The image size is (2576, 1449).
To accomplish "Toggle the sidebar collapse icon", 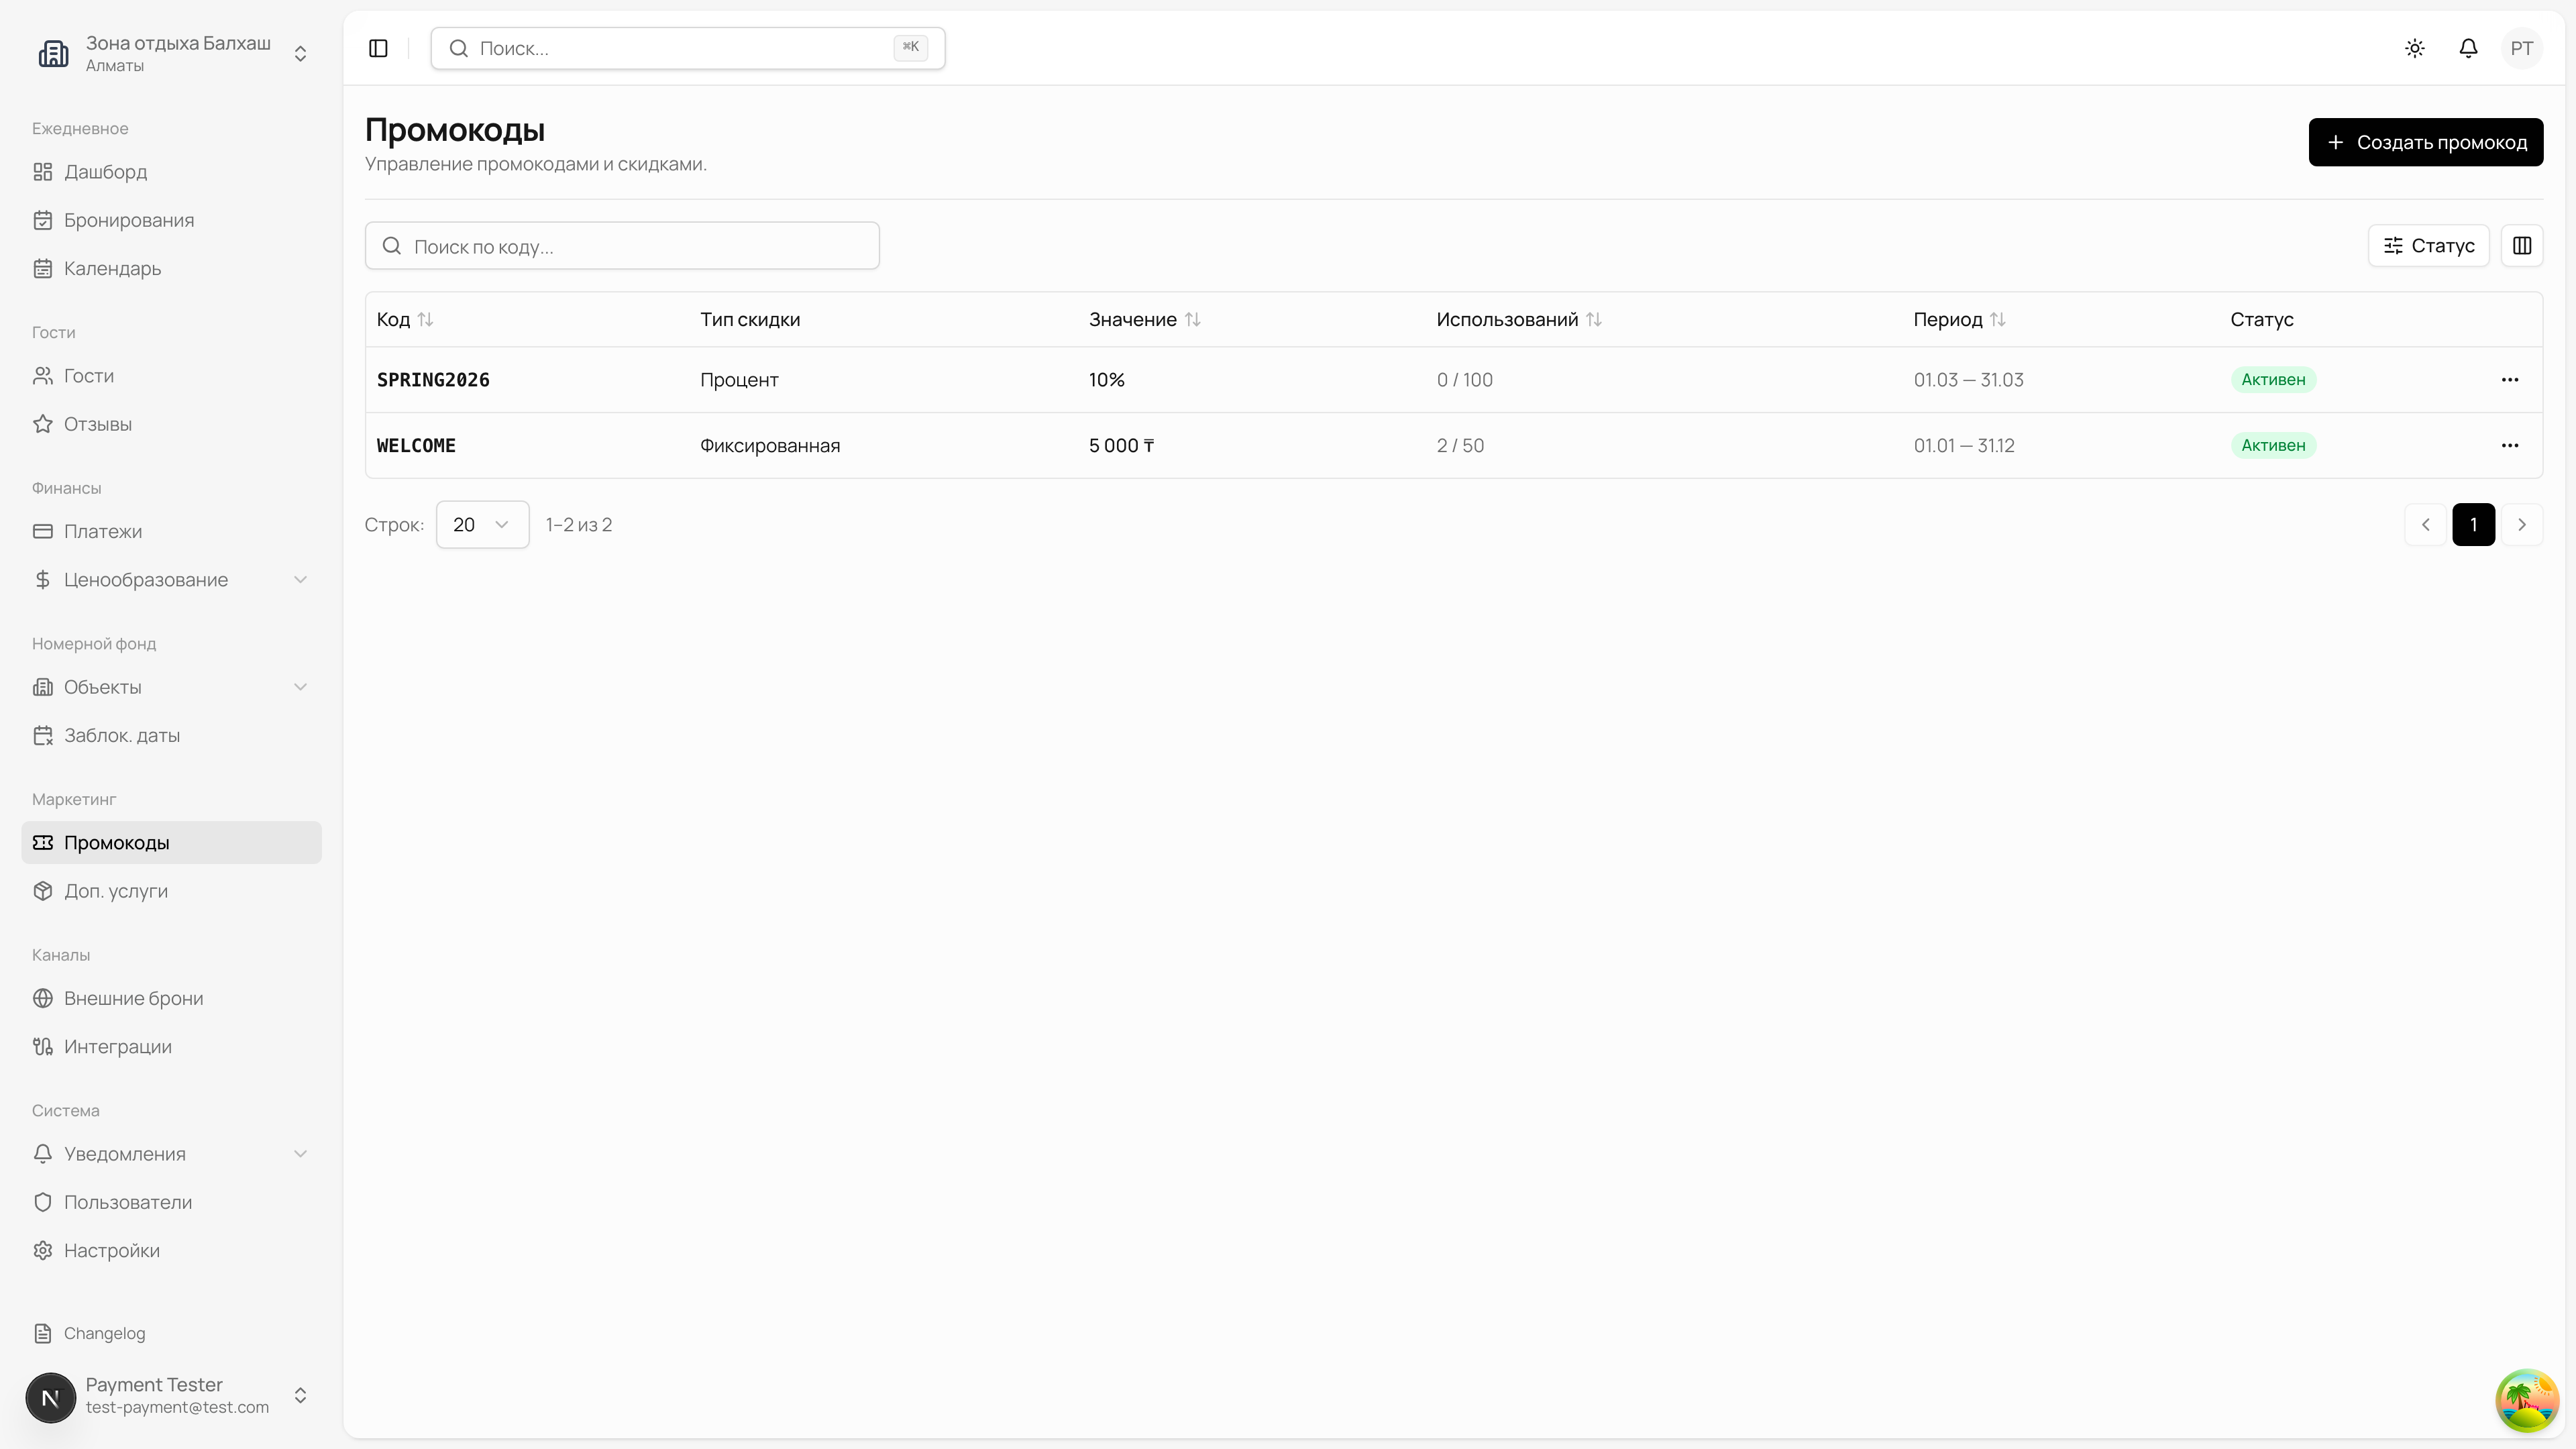I will 378,48.
